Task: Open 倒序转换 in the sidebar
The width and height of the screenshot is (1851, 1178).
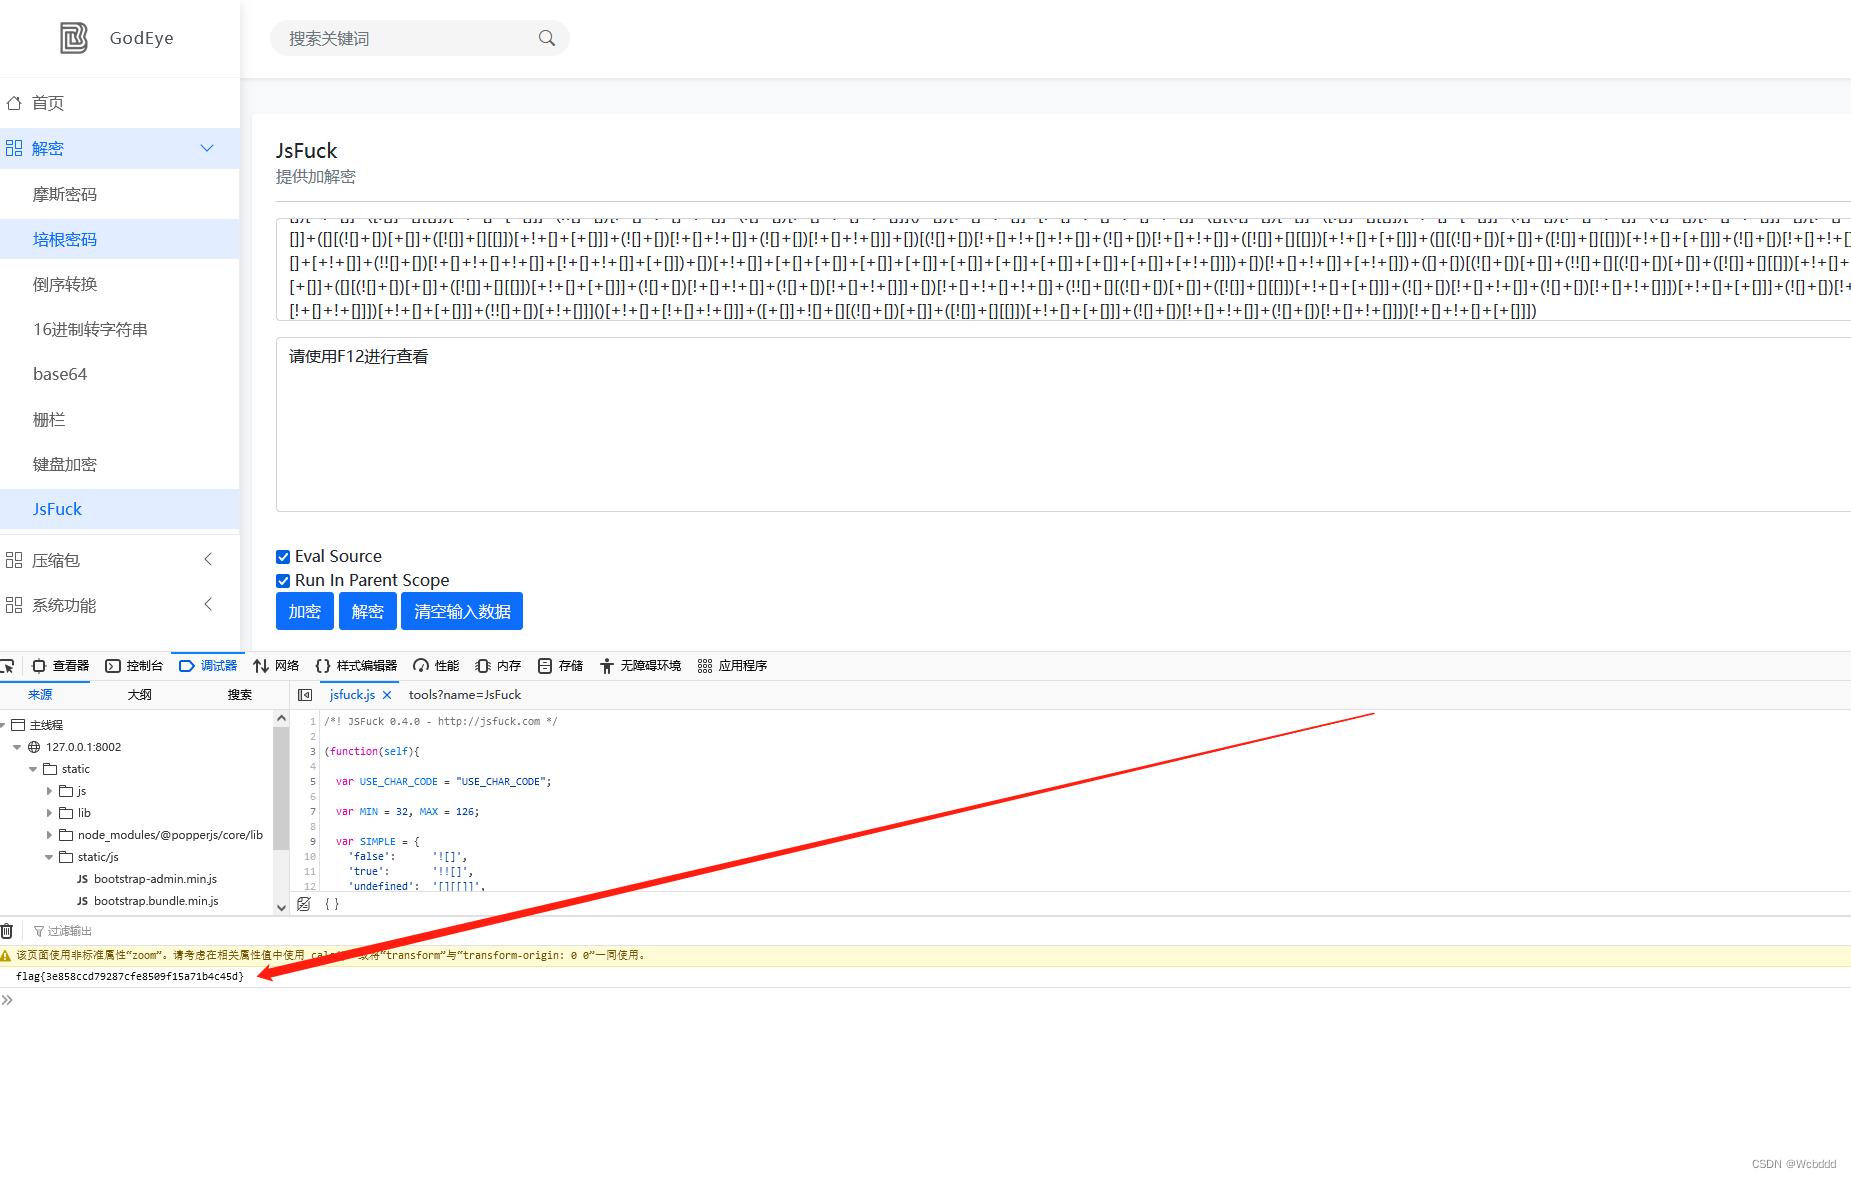Action: click(x=119, y=284)
